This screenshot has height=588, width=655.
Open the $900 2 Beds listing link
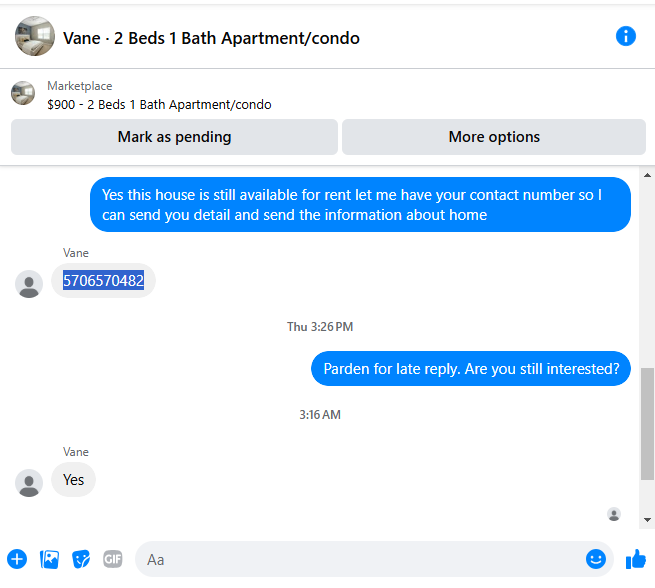159,104
